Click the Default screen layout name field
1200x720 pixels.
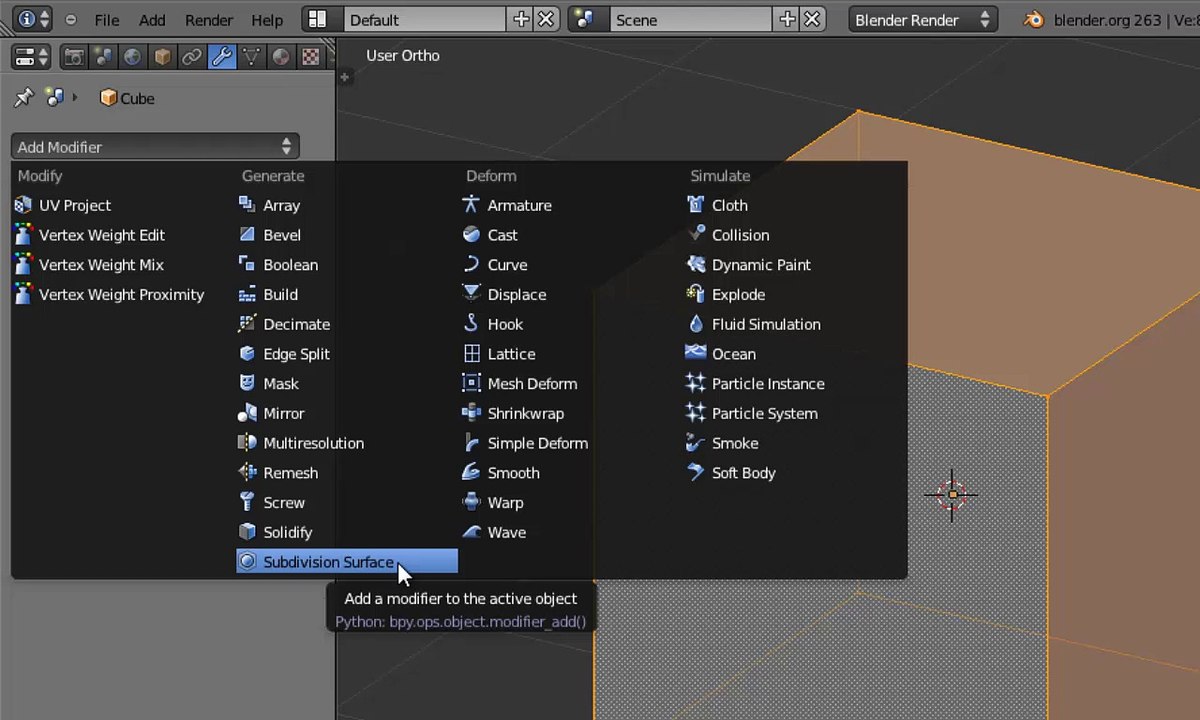point(425,19)
